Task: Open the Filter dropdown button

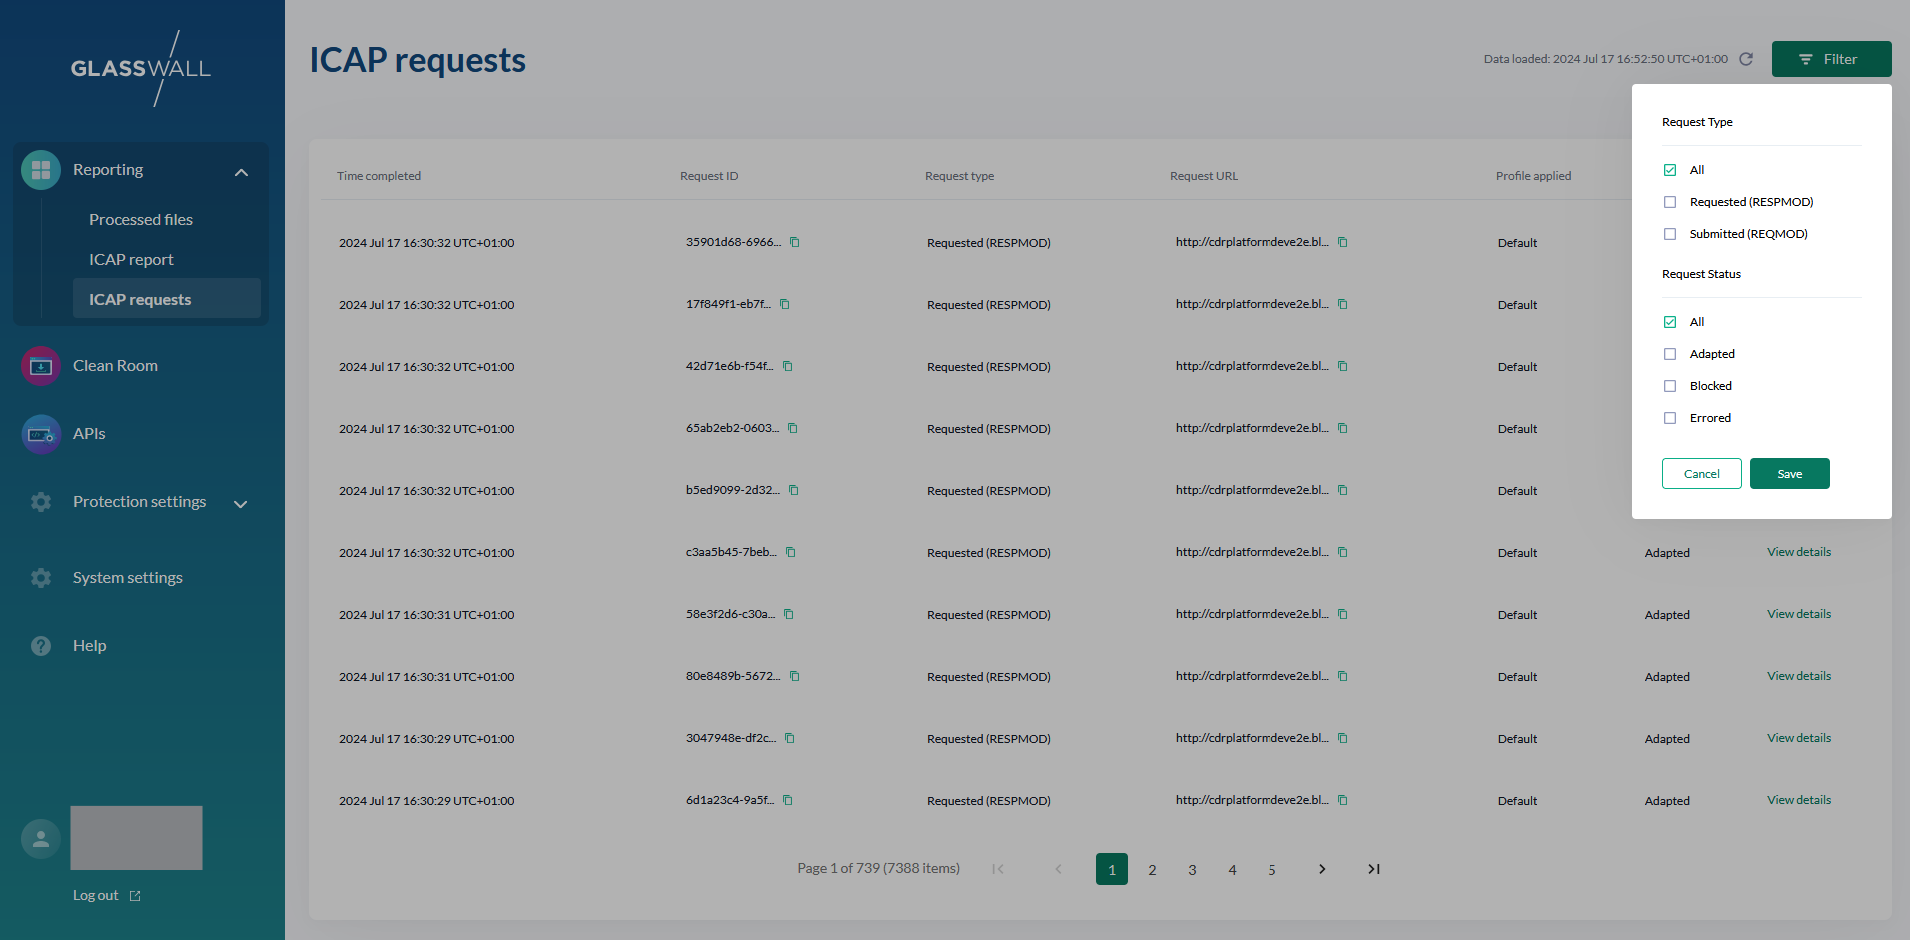Action: (x=1831, y=59)
